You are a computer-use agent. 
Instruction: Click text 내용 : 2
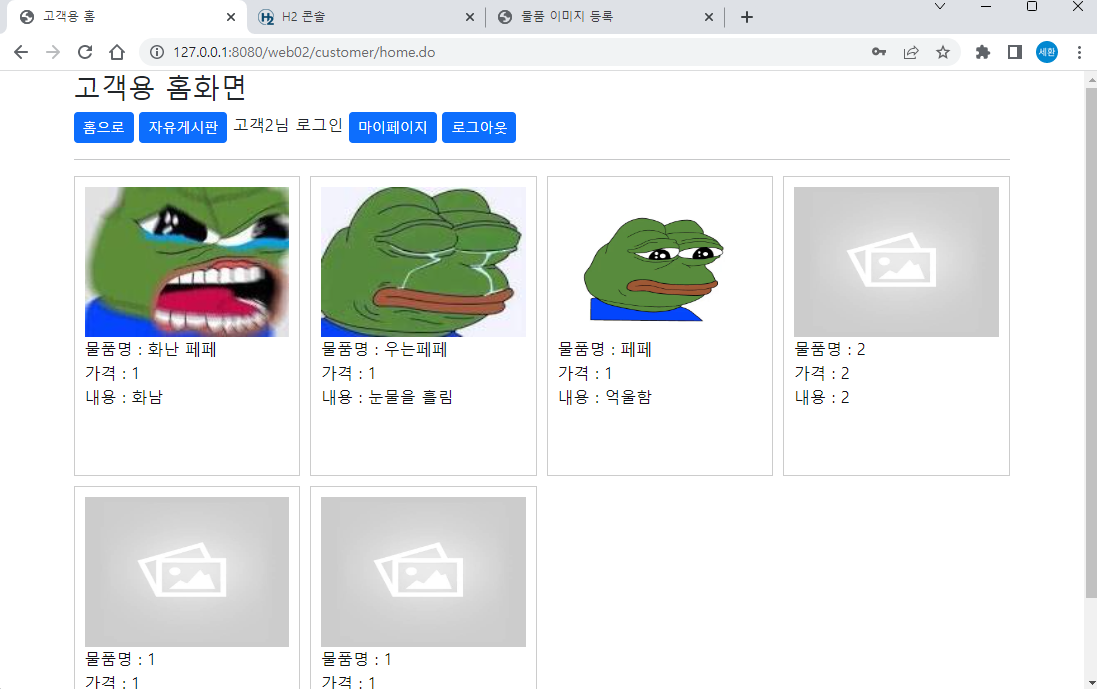point(822,397)
